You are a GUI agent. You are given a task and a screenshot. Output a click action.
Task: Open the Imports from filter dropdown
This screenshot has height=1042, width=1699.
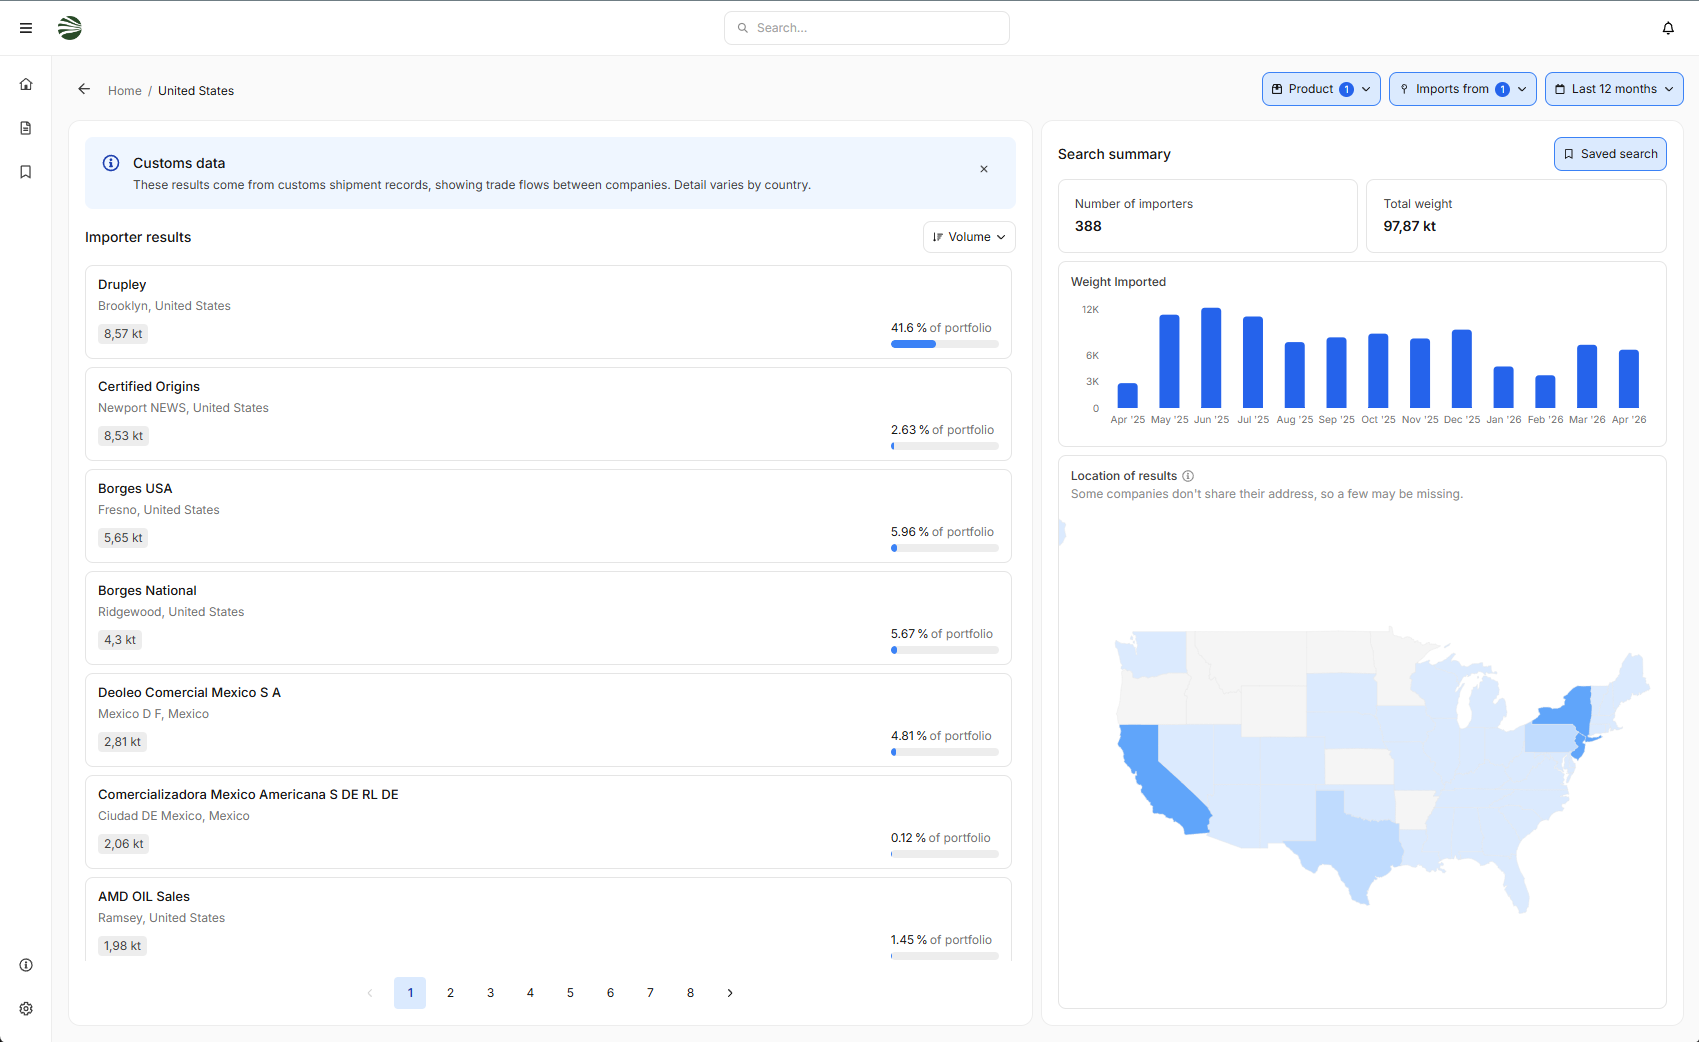(x=1462, y=89)
